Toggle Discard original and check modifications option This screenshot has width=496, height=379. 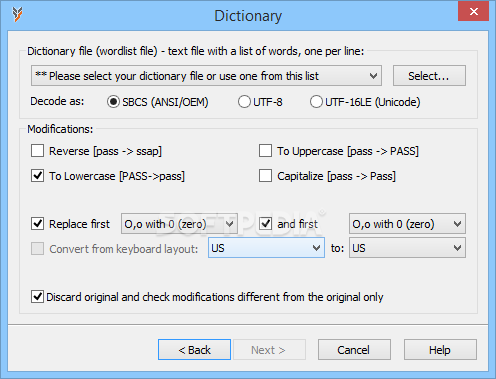point(37,296)
